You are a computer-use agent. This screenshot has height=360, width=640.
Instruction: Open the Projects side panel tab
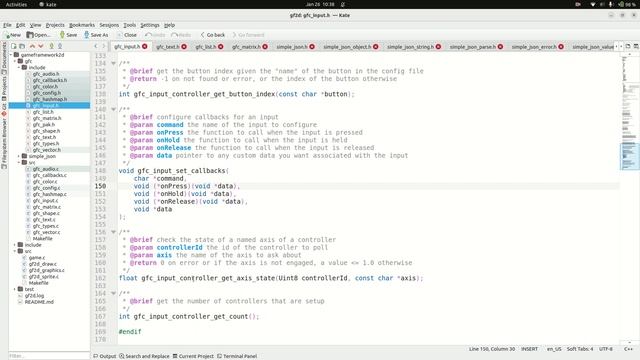[x=4, y=89]
